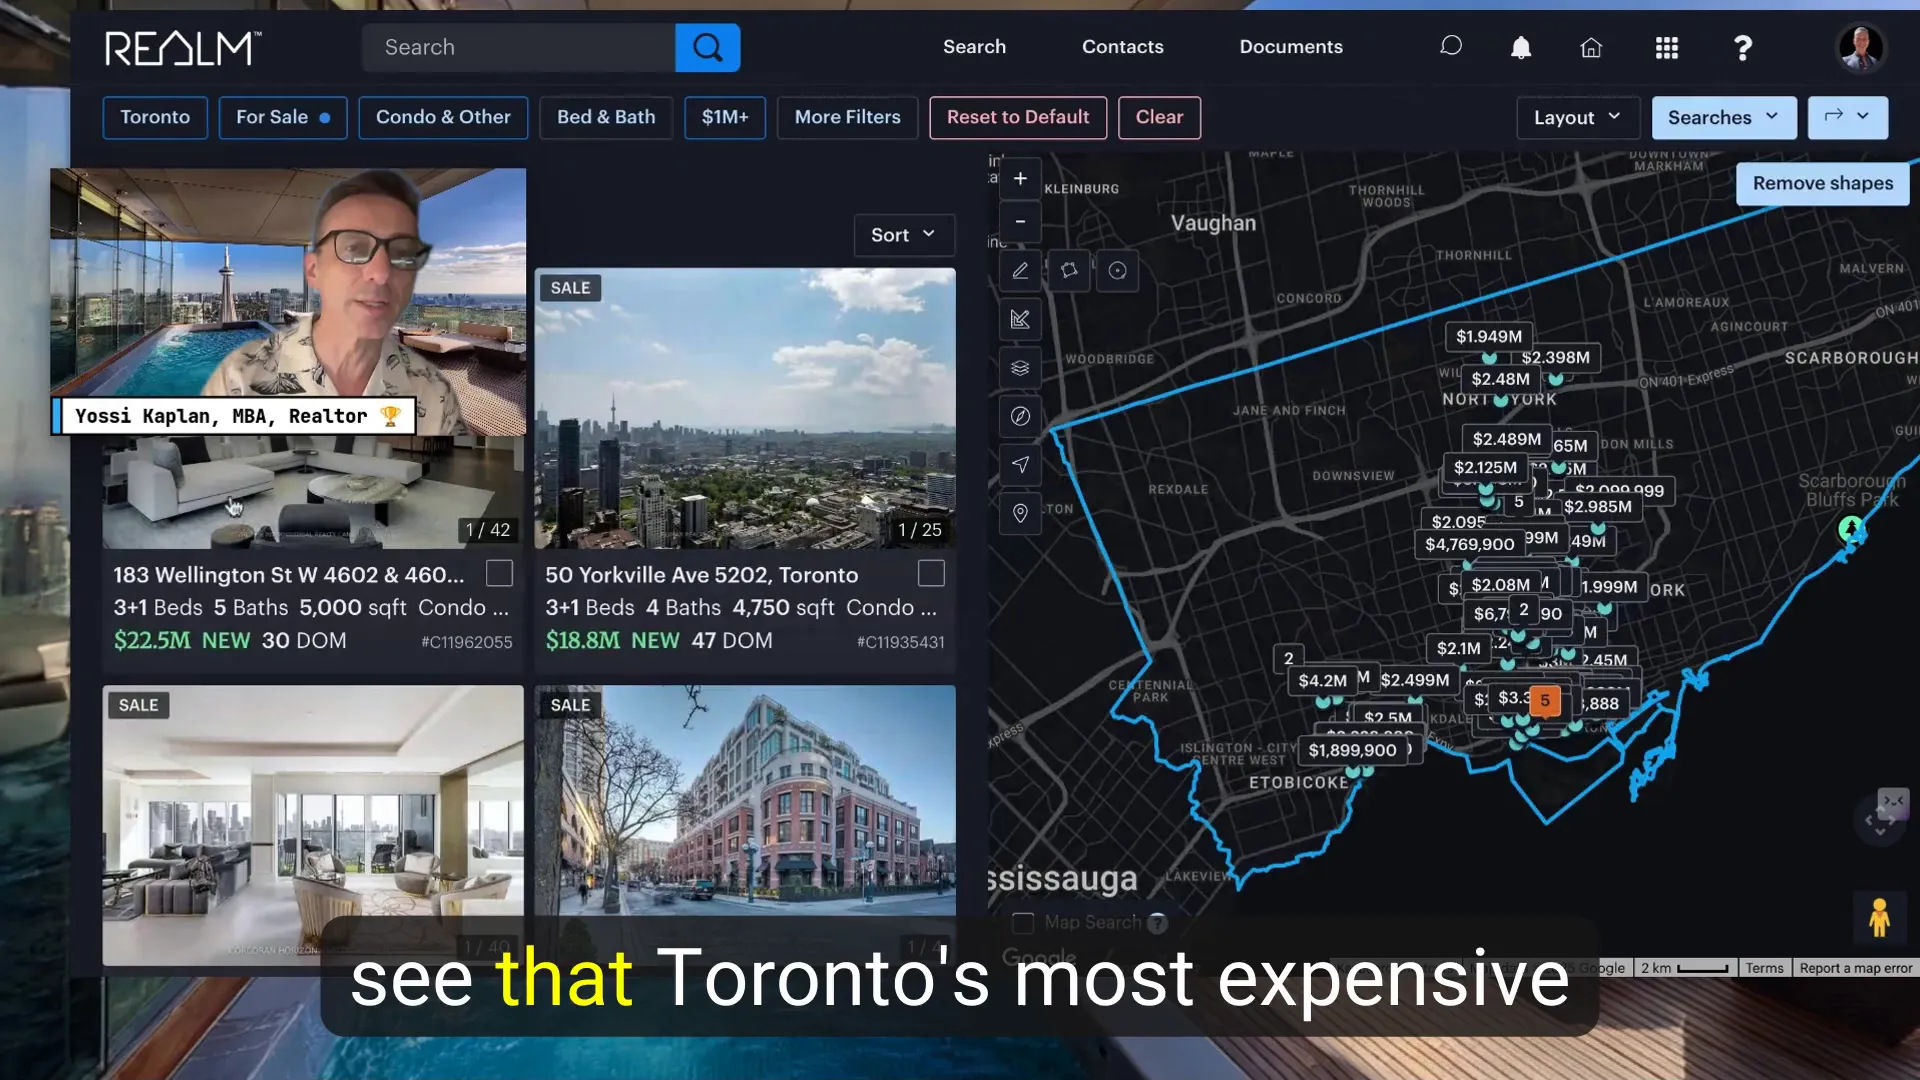Click the green tree marker near Scarborough Bluffs
This screenshot has width=1920, height=1080.
point(1851,528)
